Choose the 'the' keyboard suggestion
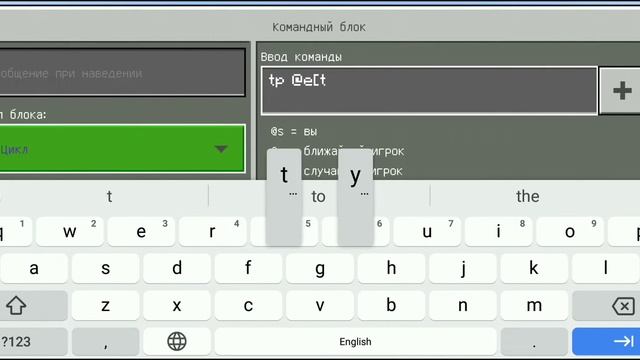Image resolution: width=640 pixels, height=360 pixels. click(527, 196)
